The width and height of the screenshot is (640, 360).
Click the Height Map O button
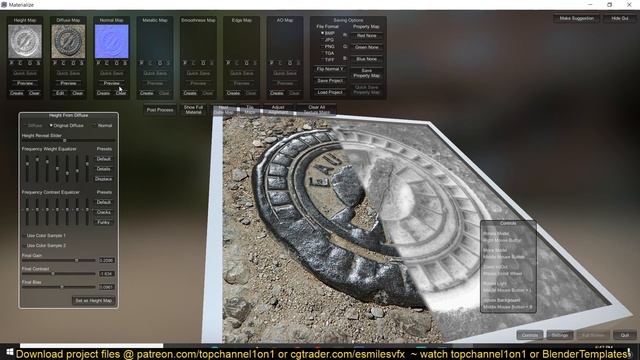pos(30,63)
